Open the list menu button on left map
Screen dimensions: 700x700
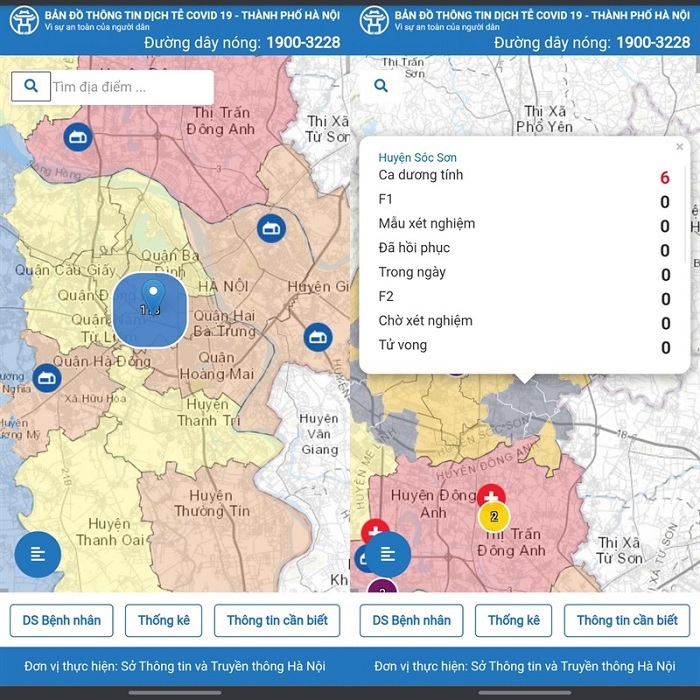click(x=38, y=554)
